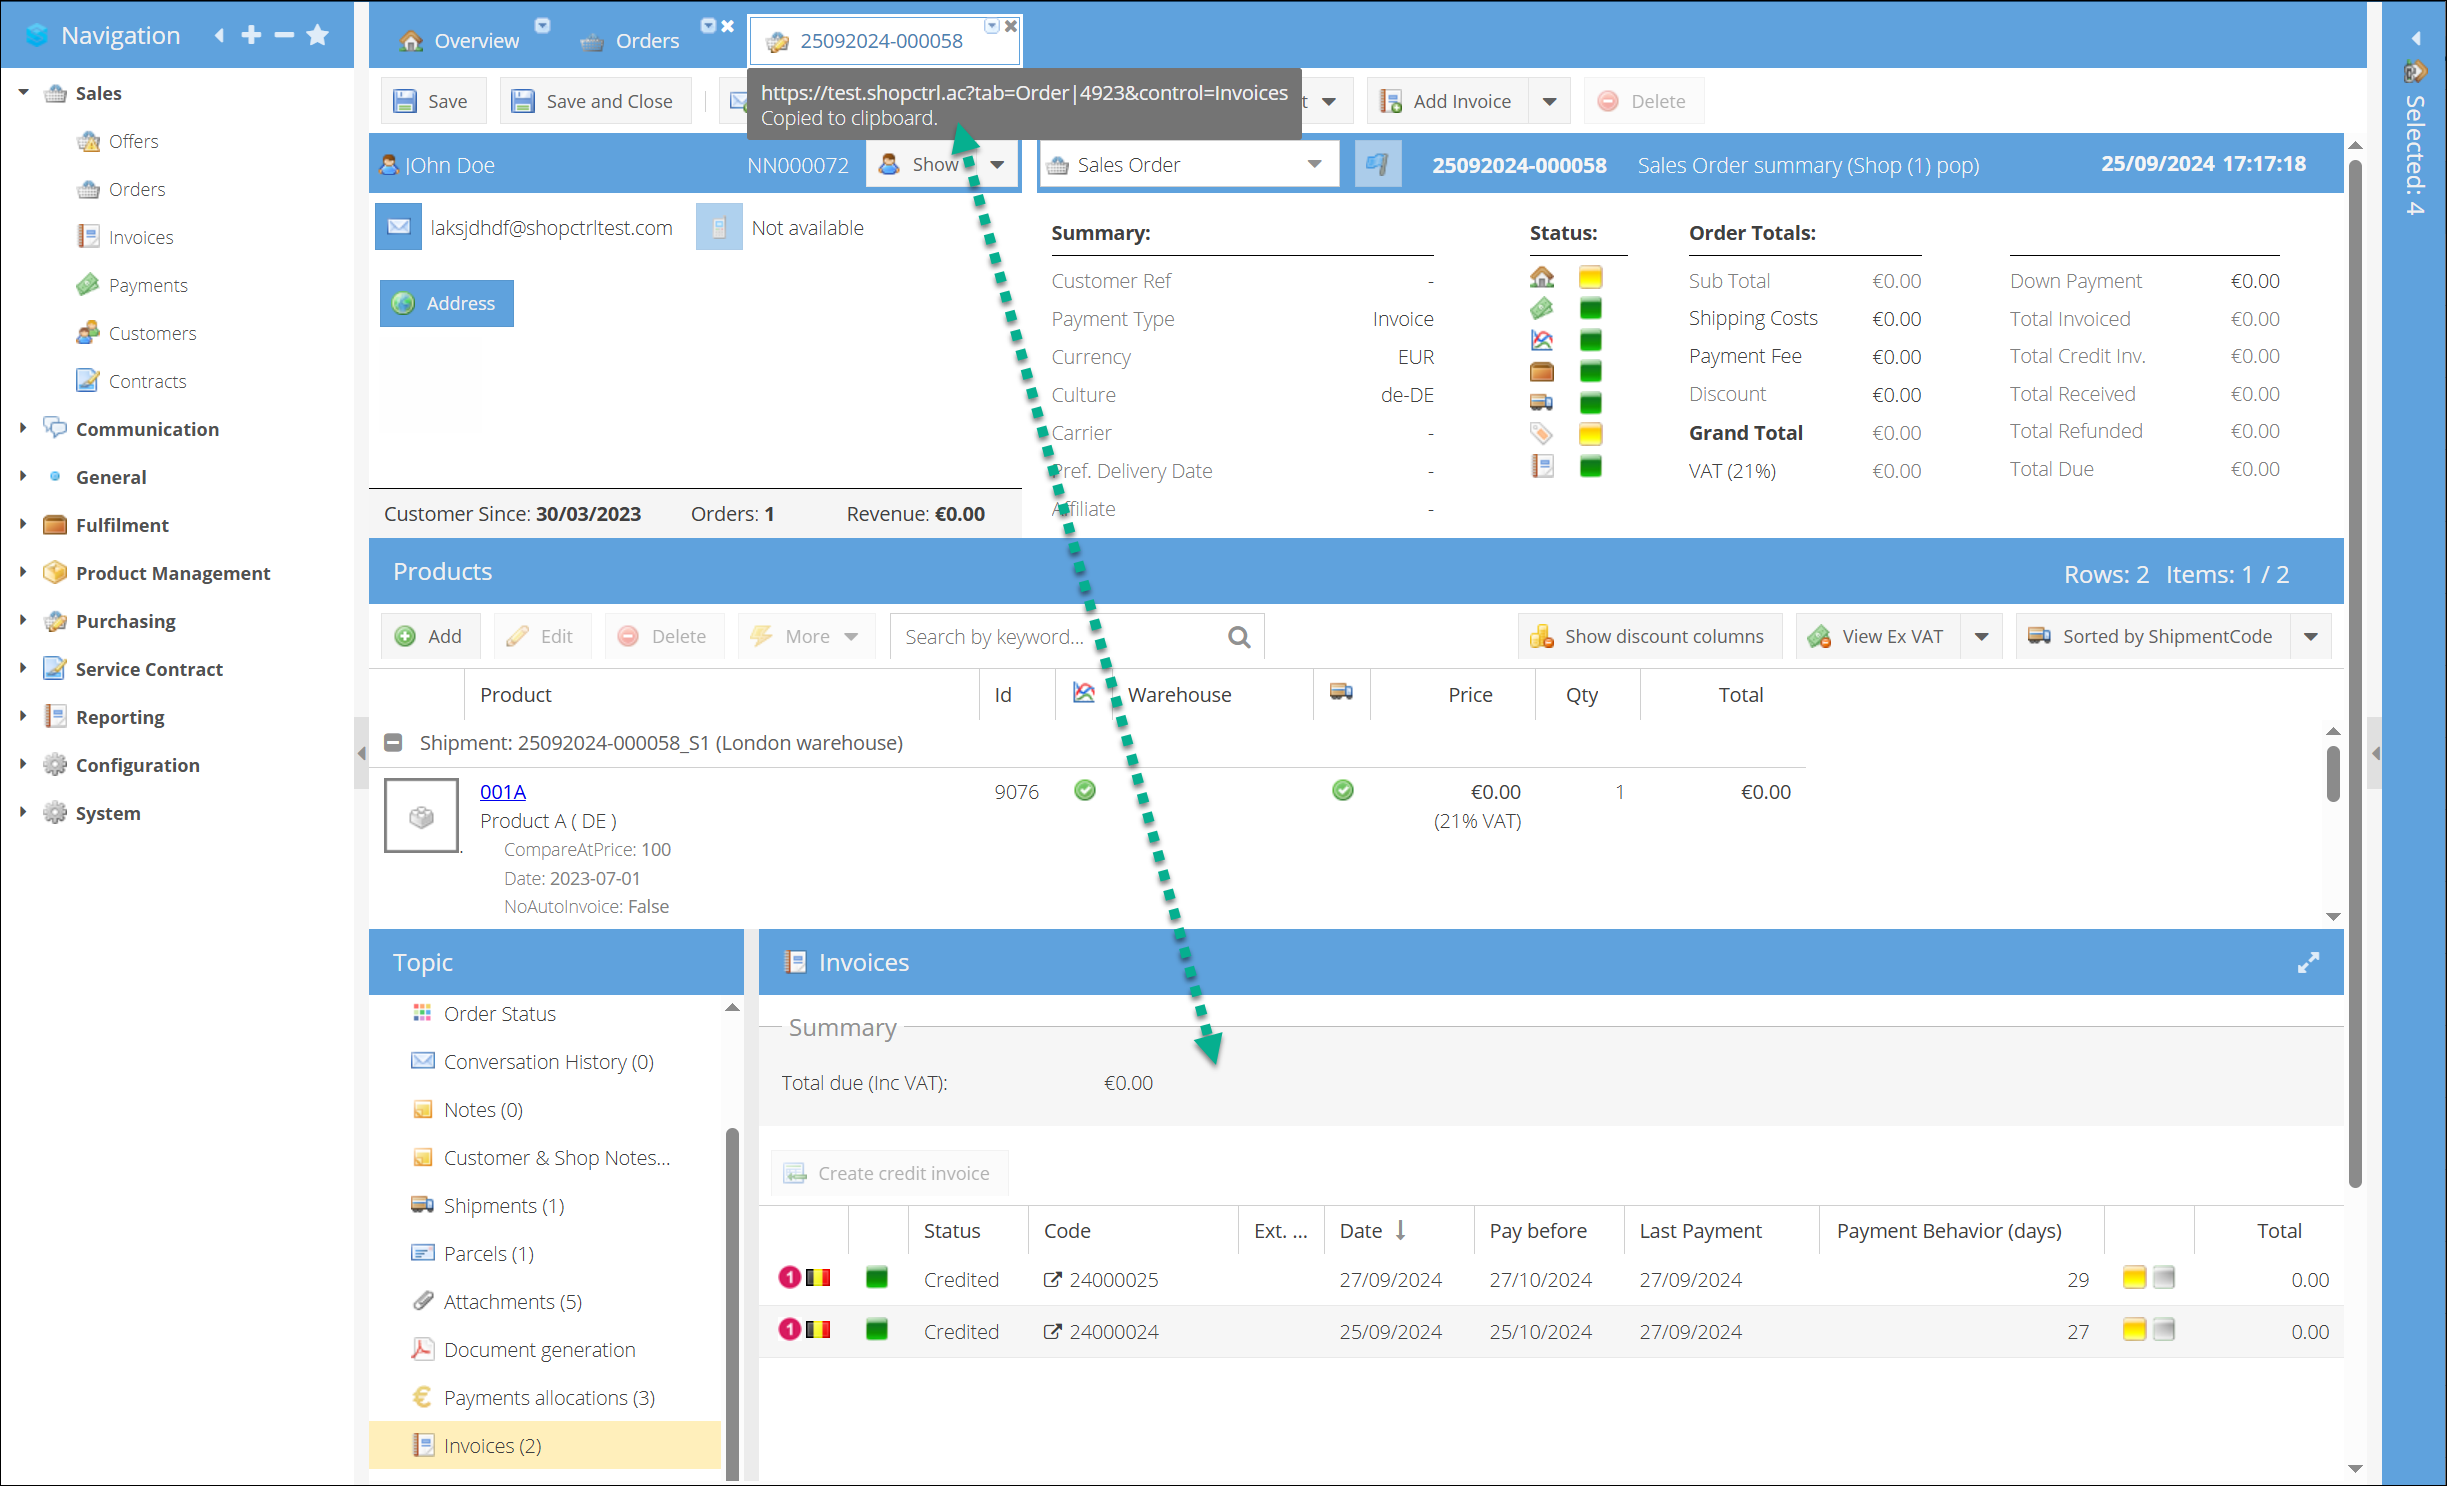Expand the Invoices panel to full size
Viewport: 2447px width, 1486px height.
point(2308,962)
